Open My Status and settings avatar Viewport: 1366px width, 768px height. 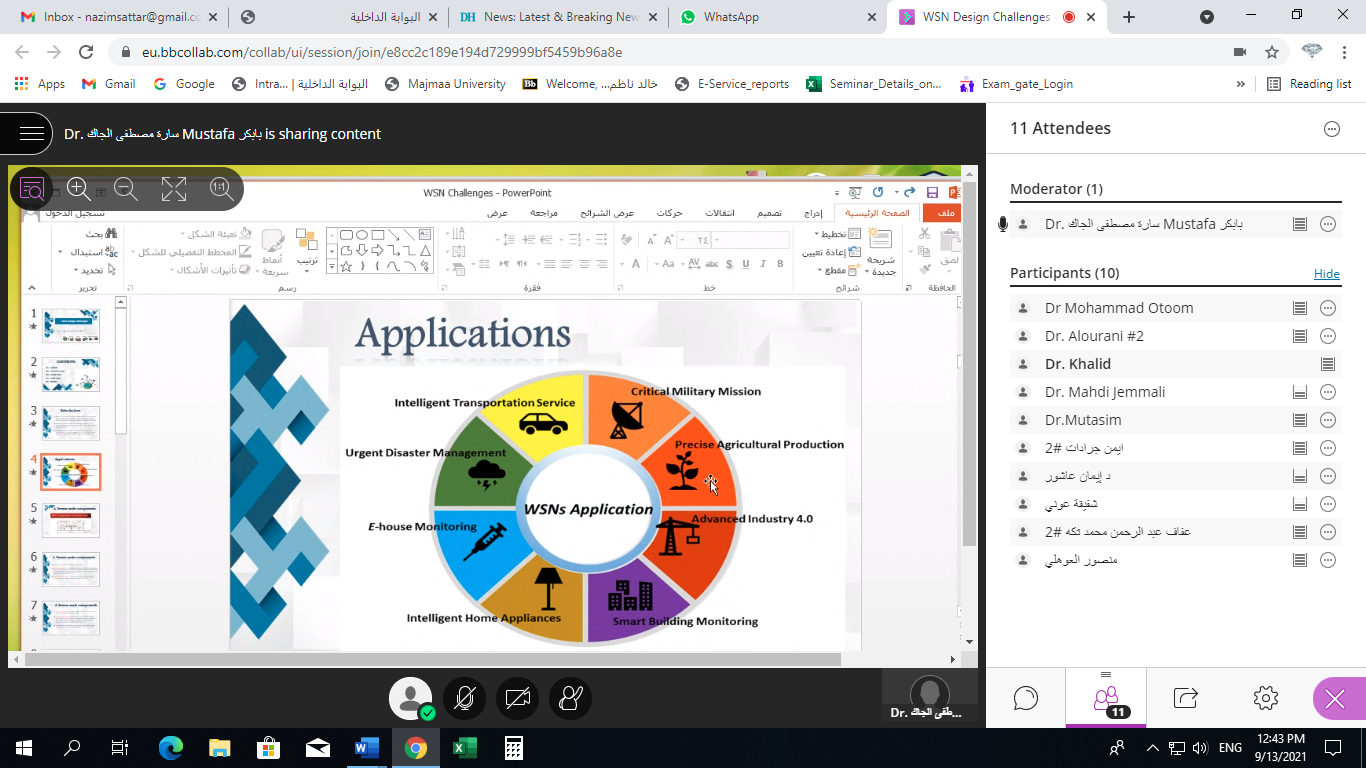pyautogui.click(x=410, y=698)
